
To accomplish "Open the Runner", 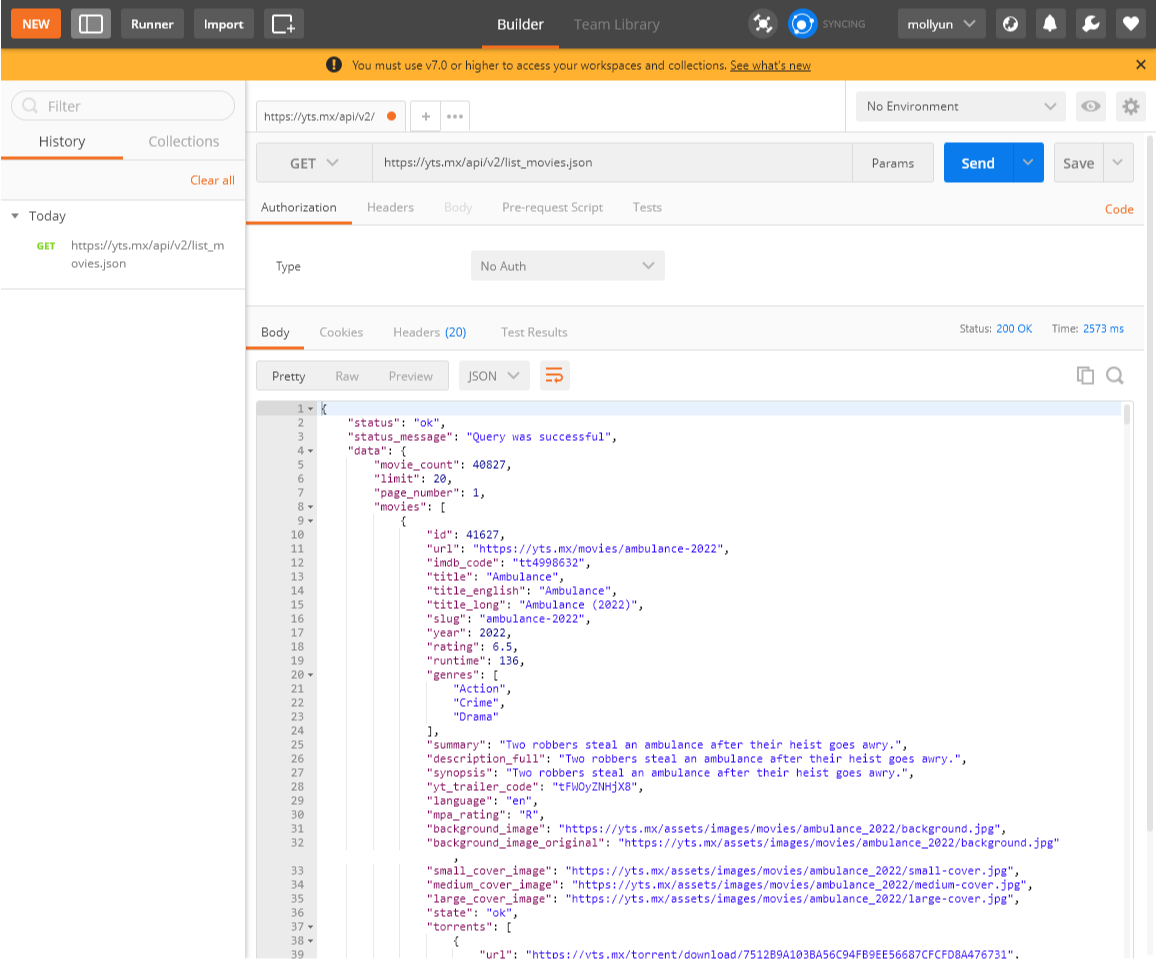I will (x=152, y=24).
